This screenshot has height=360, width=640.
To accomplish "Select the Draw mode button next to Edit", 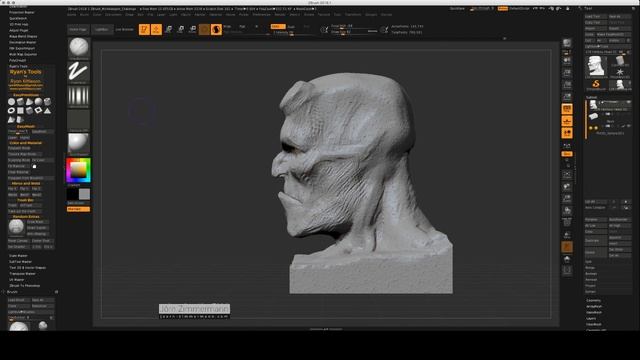I will tap(156, 29).
